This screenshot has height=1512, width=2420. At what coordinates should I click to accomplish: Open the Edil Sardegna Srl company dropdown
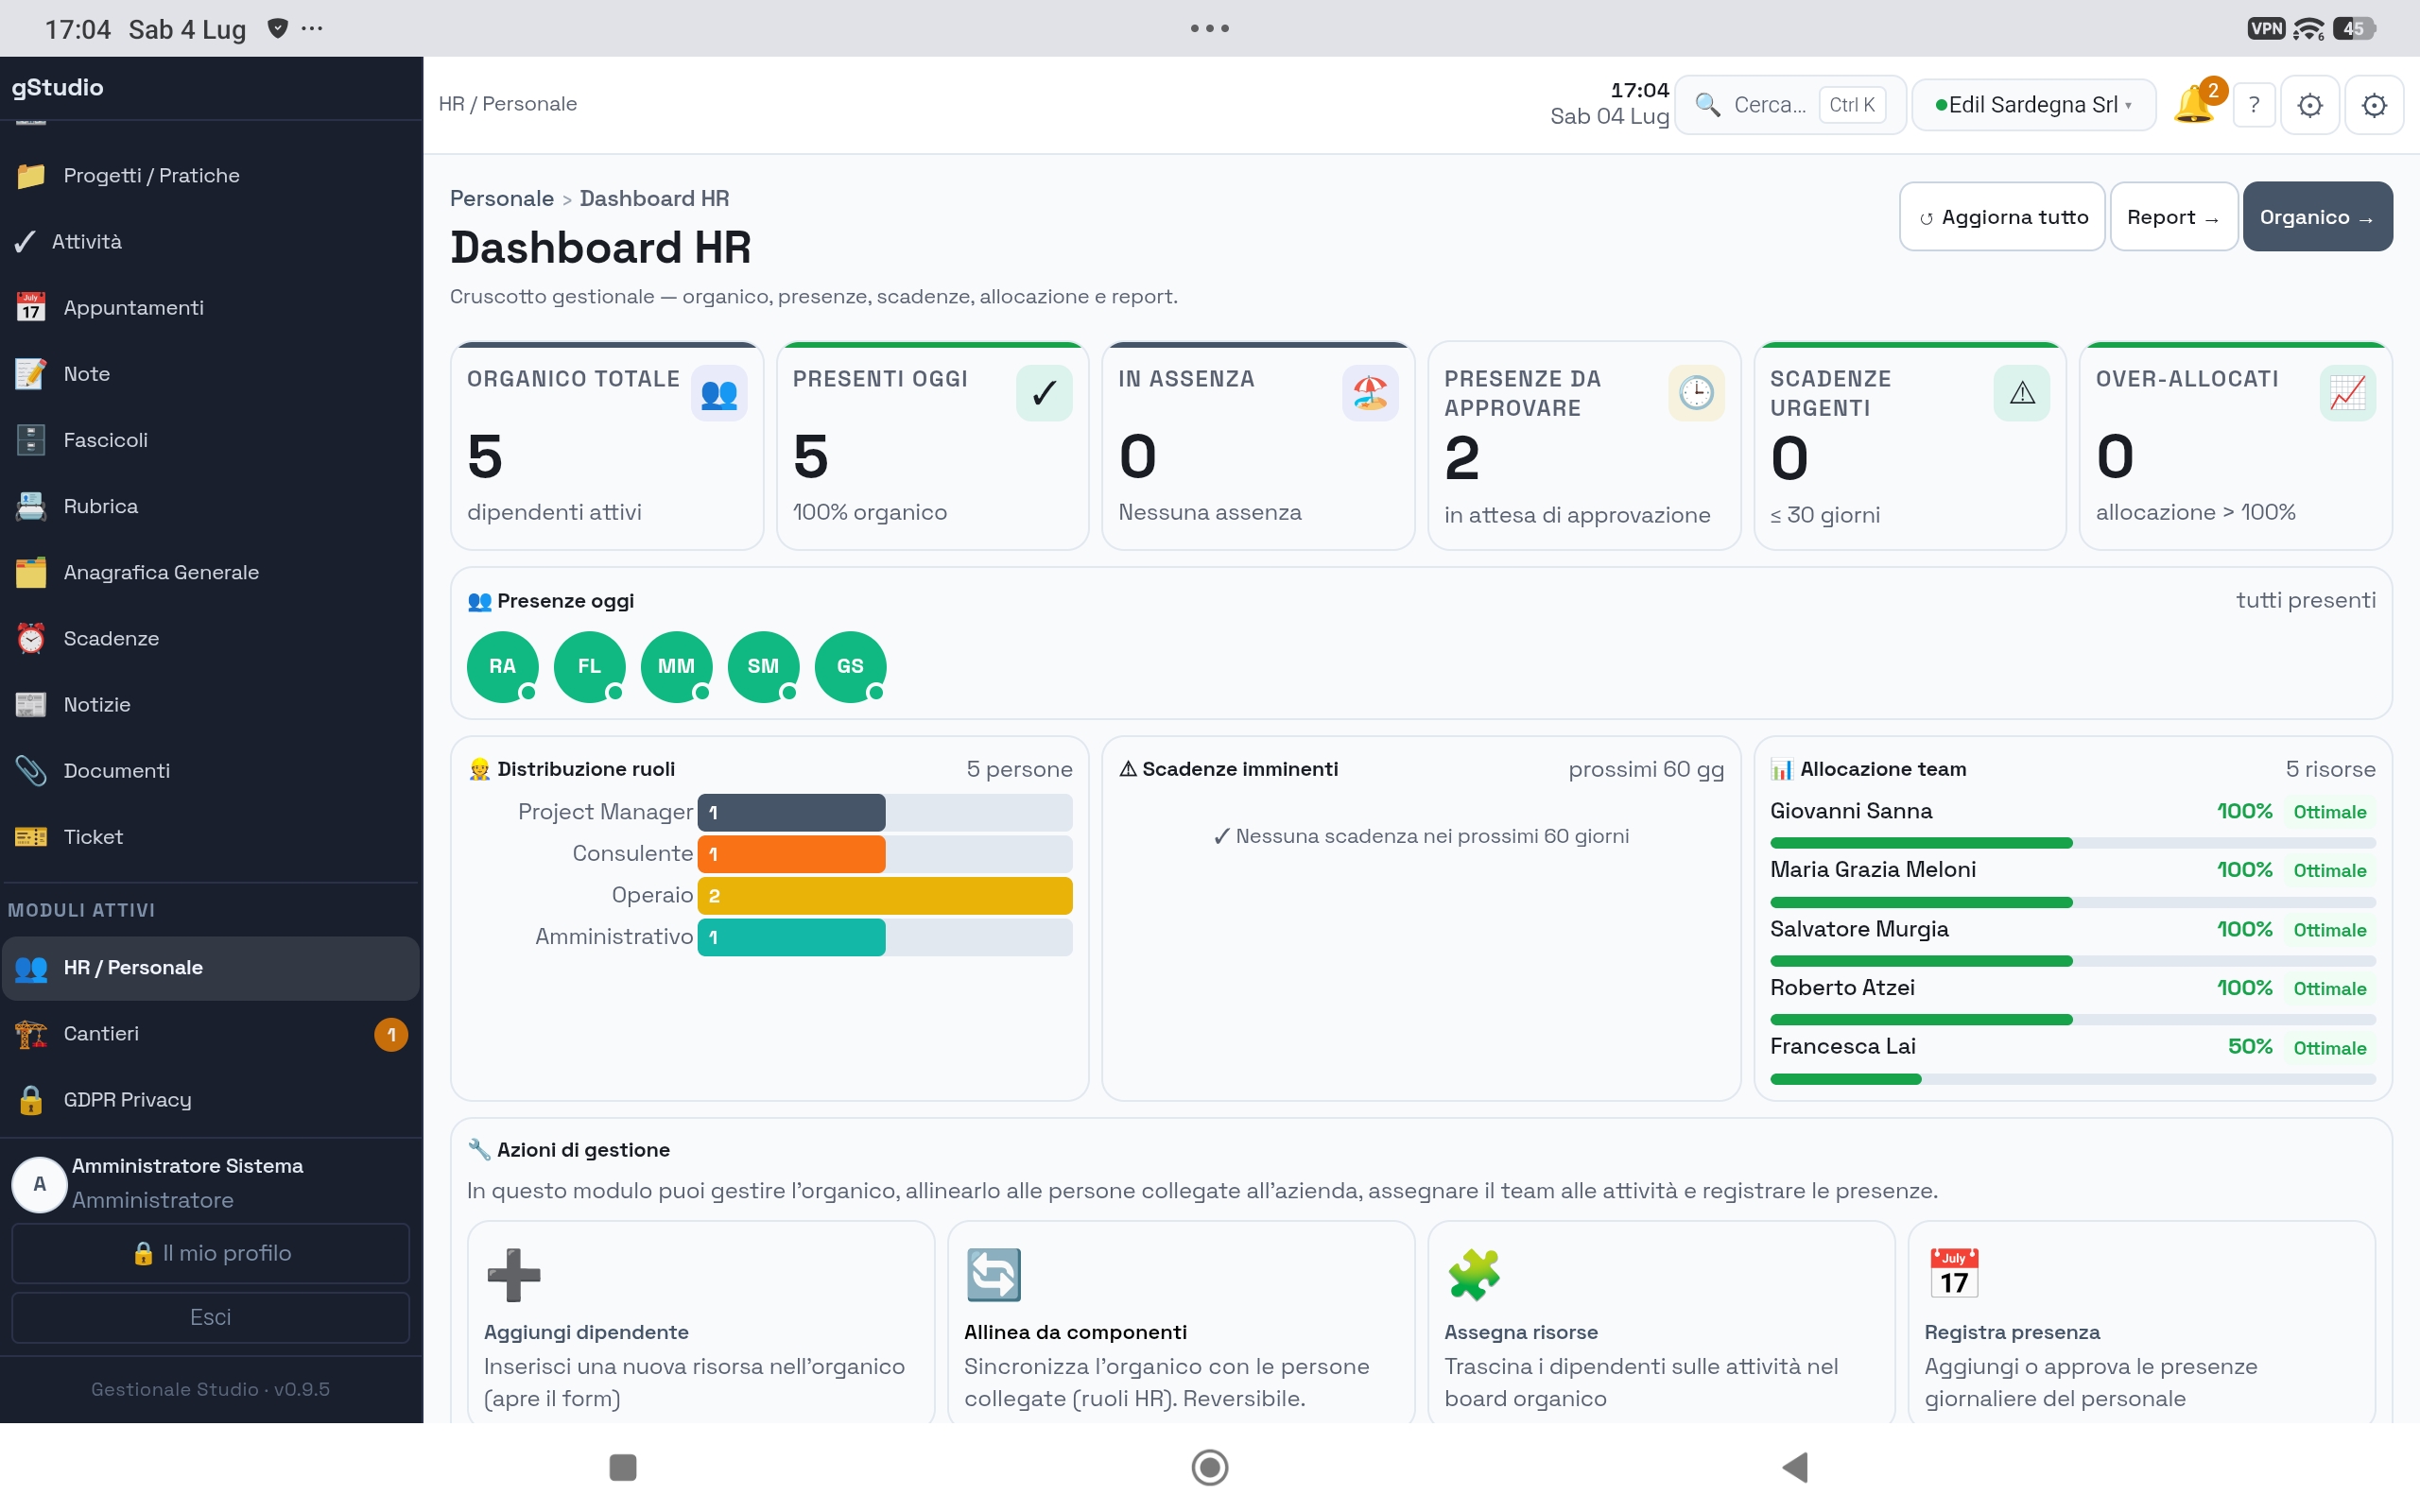tap(2033, 105)
